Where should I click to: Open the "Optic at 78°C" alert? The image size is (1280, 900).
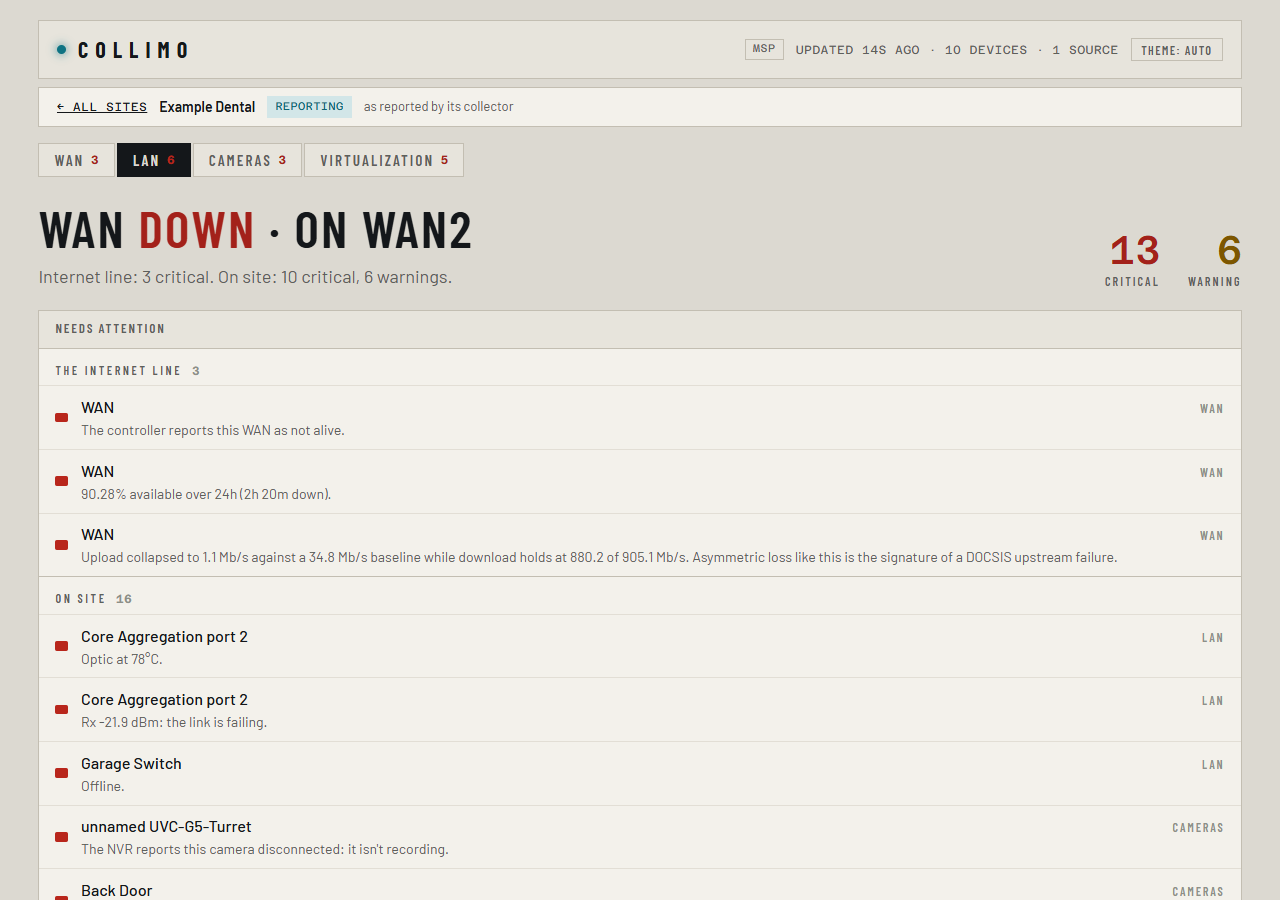[x=640, y=647]
